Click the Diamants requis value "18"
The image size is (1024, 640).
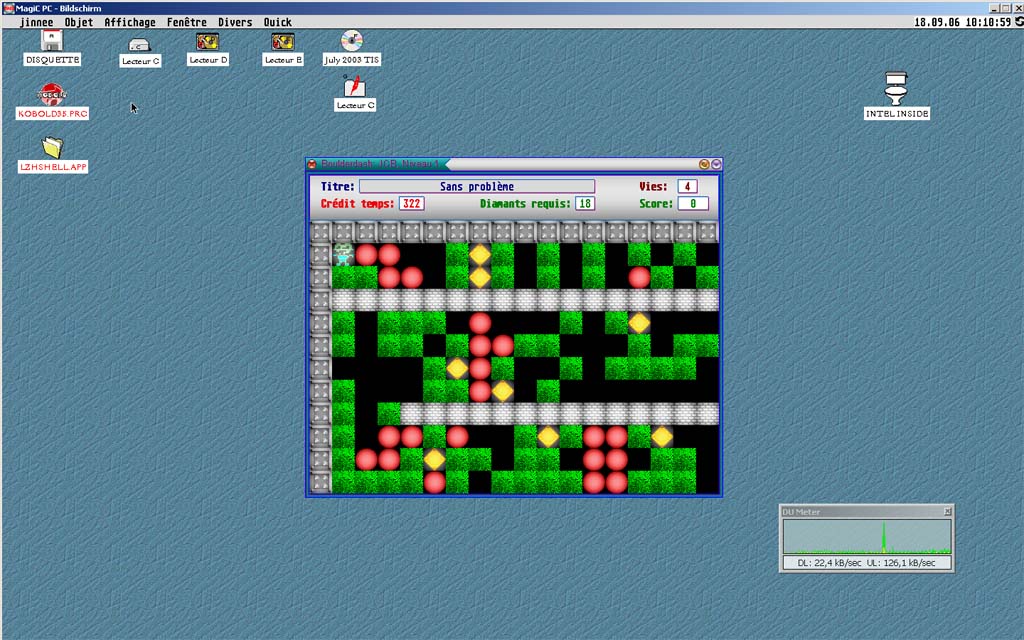tap(585, 203)
